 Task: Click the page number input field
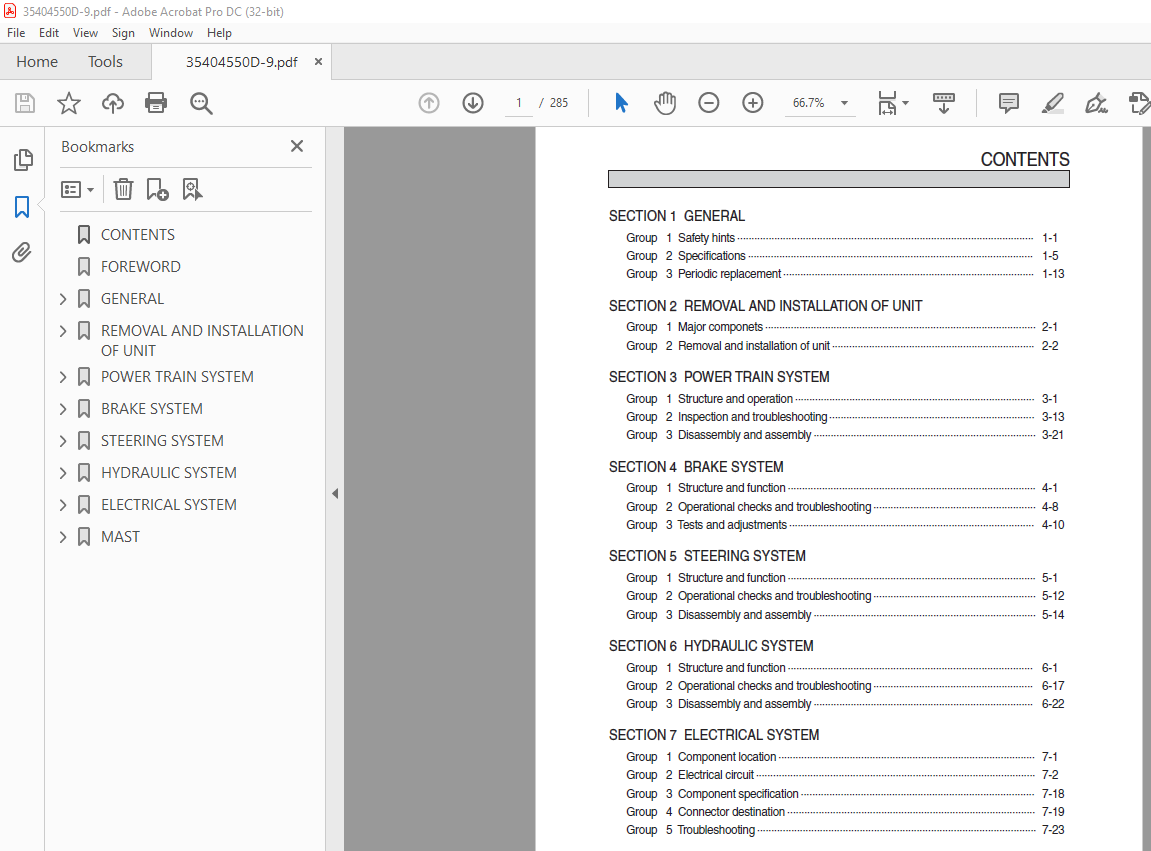click(519, 103)
